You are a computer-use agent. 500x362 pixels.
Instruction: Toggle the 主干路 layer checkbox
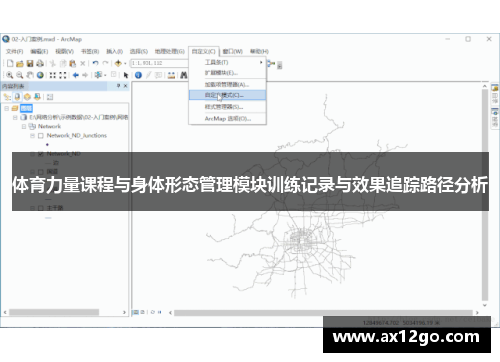coord(41,208)
